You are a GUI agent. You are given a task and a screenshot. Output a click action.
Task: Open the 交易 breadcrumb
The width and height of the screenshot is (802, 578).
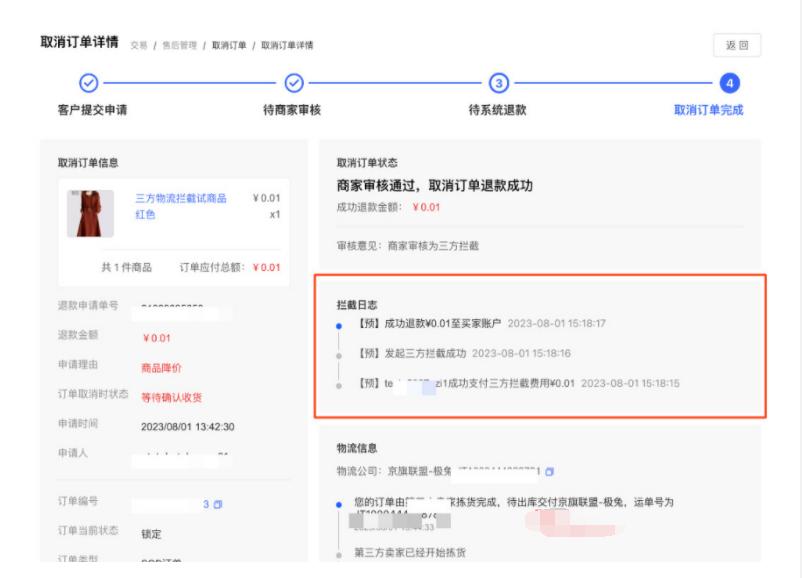(x=139, y=45)
